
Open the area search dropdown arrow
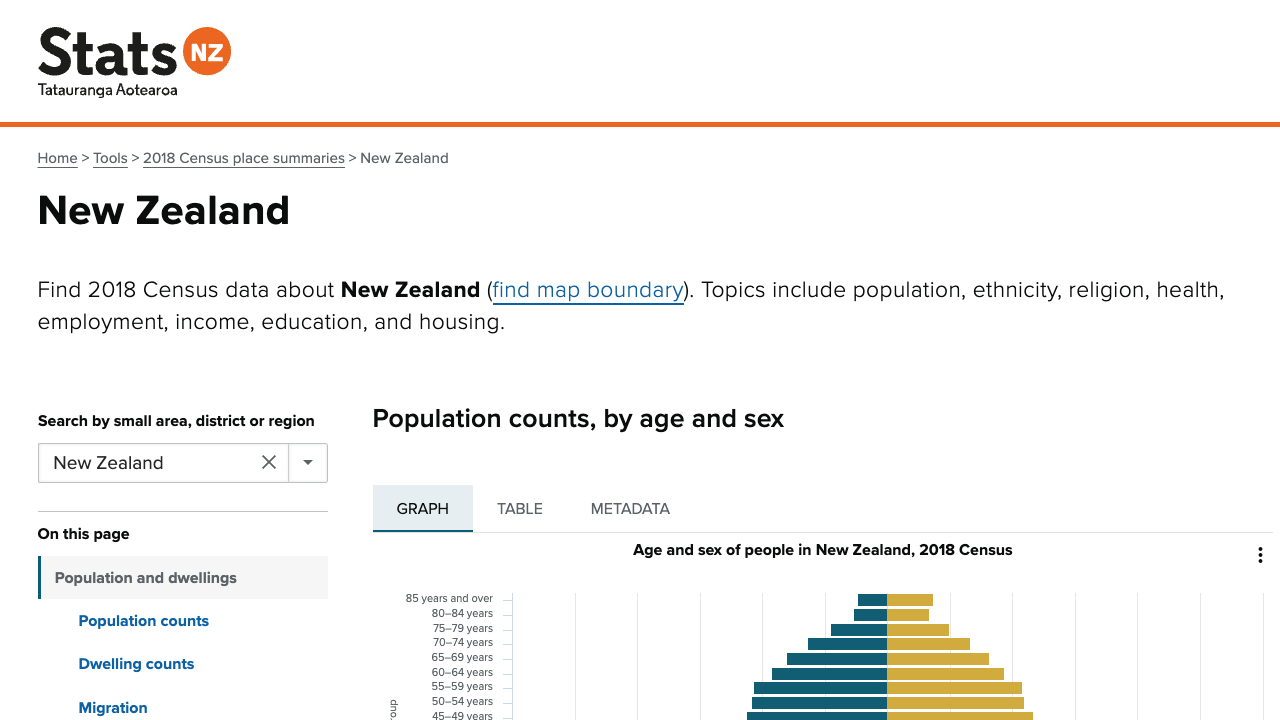point(308,462)
